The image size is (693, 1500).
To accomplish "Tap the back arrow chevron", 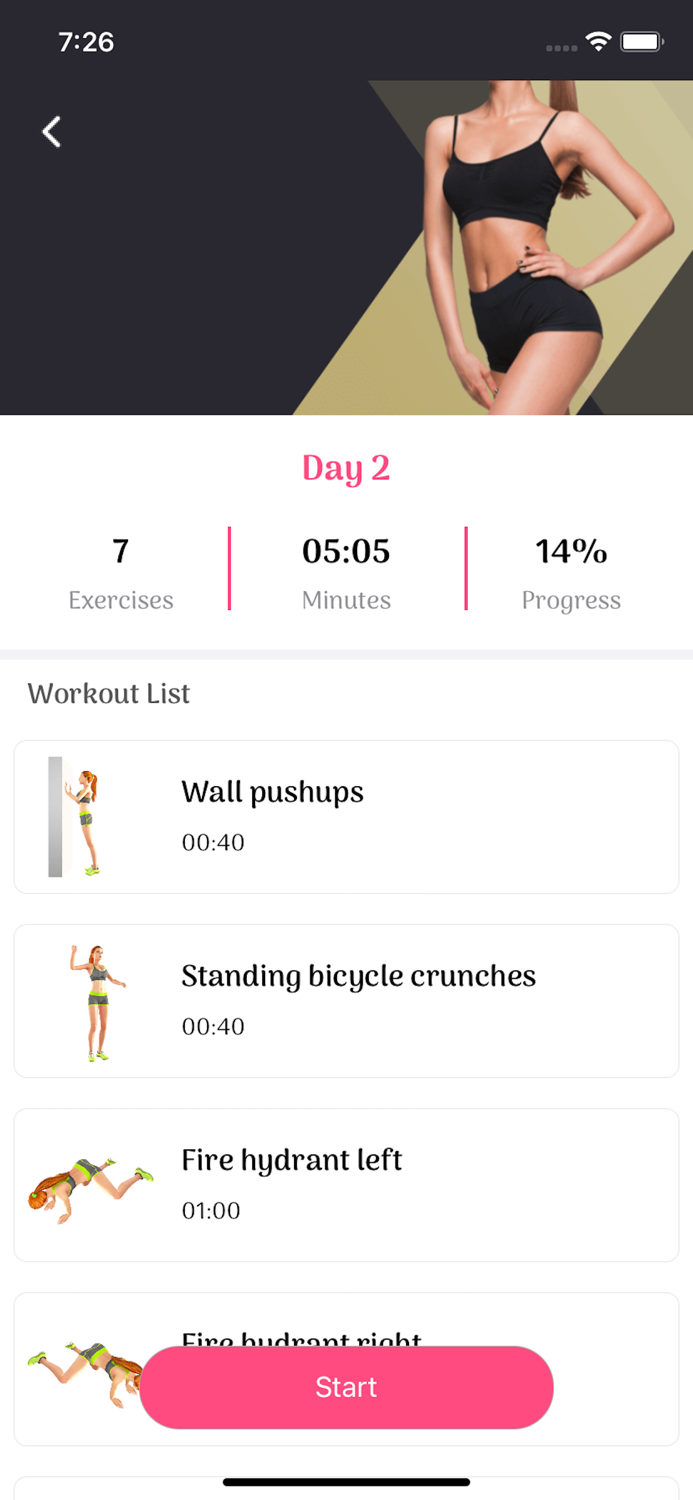I will pyautogui.click(x=50, y=131).
